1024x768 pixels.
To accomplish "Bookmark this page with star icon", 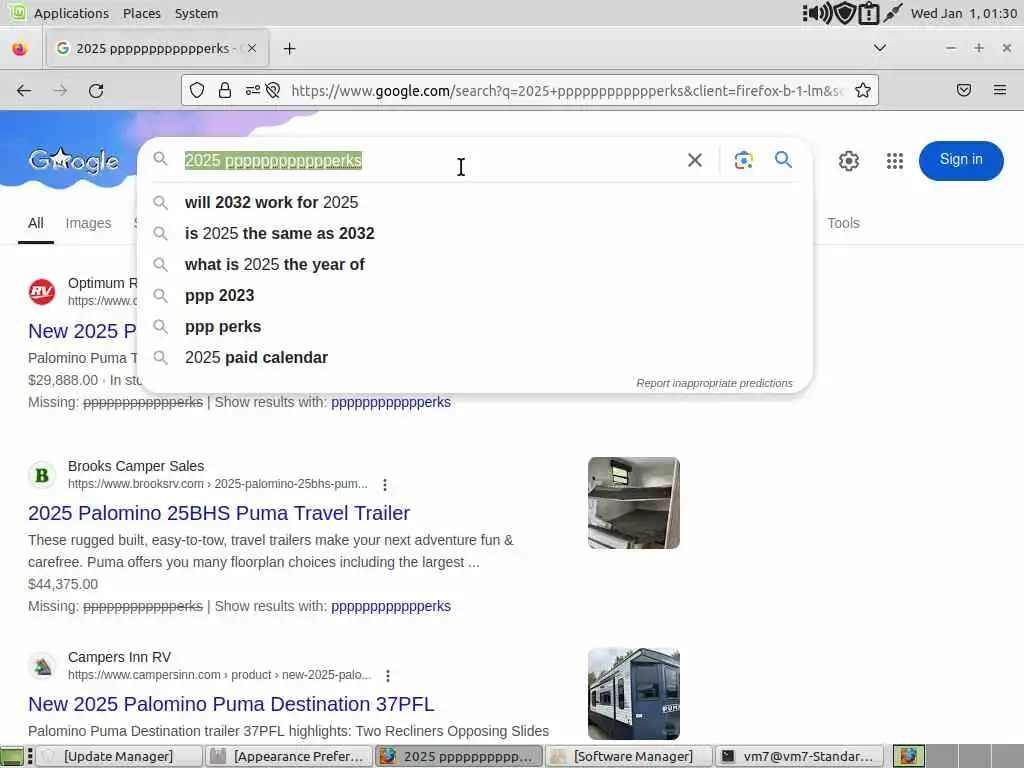I will pos(863,91).
